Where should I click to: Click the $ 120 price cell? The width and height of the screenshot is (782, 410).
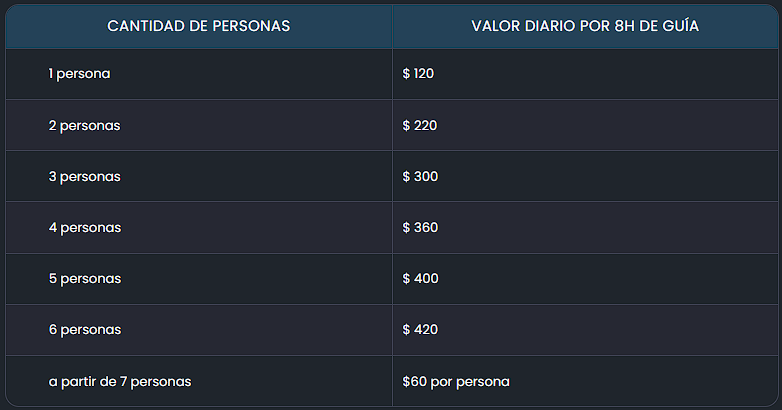pos(418,74)
